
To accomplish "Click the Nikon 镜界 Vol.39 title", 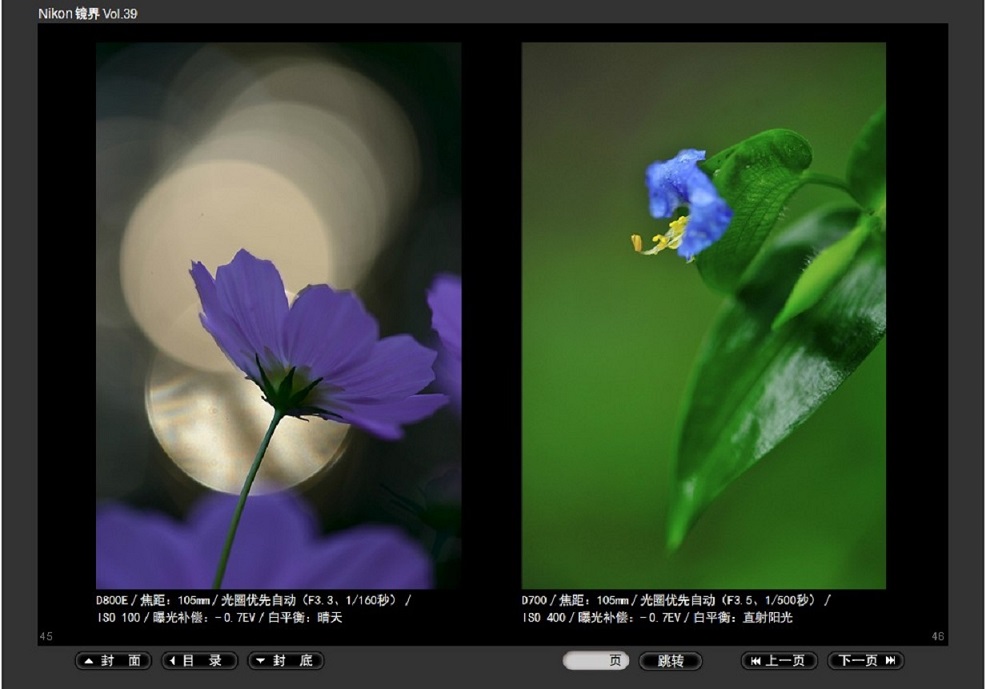I will click(x=87, y=14).
